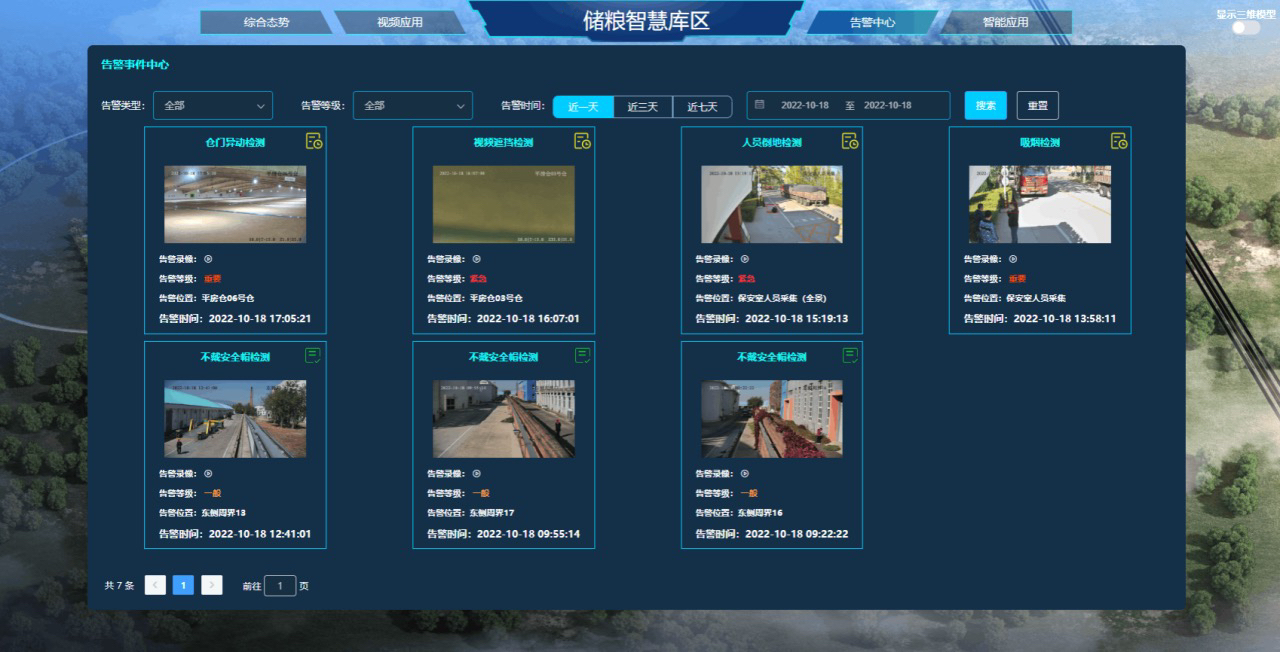The height and width of the screenshot is (652, 1280).
Task: Click status icon on 人员倒地检测 card
Action: click(x=850, y=141)
